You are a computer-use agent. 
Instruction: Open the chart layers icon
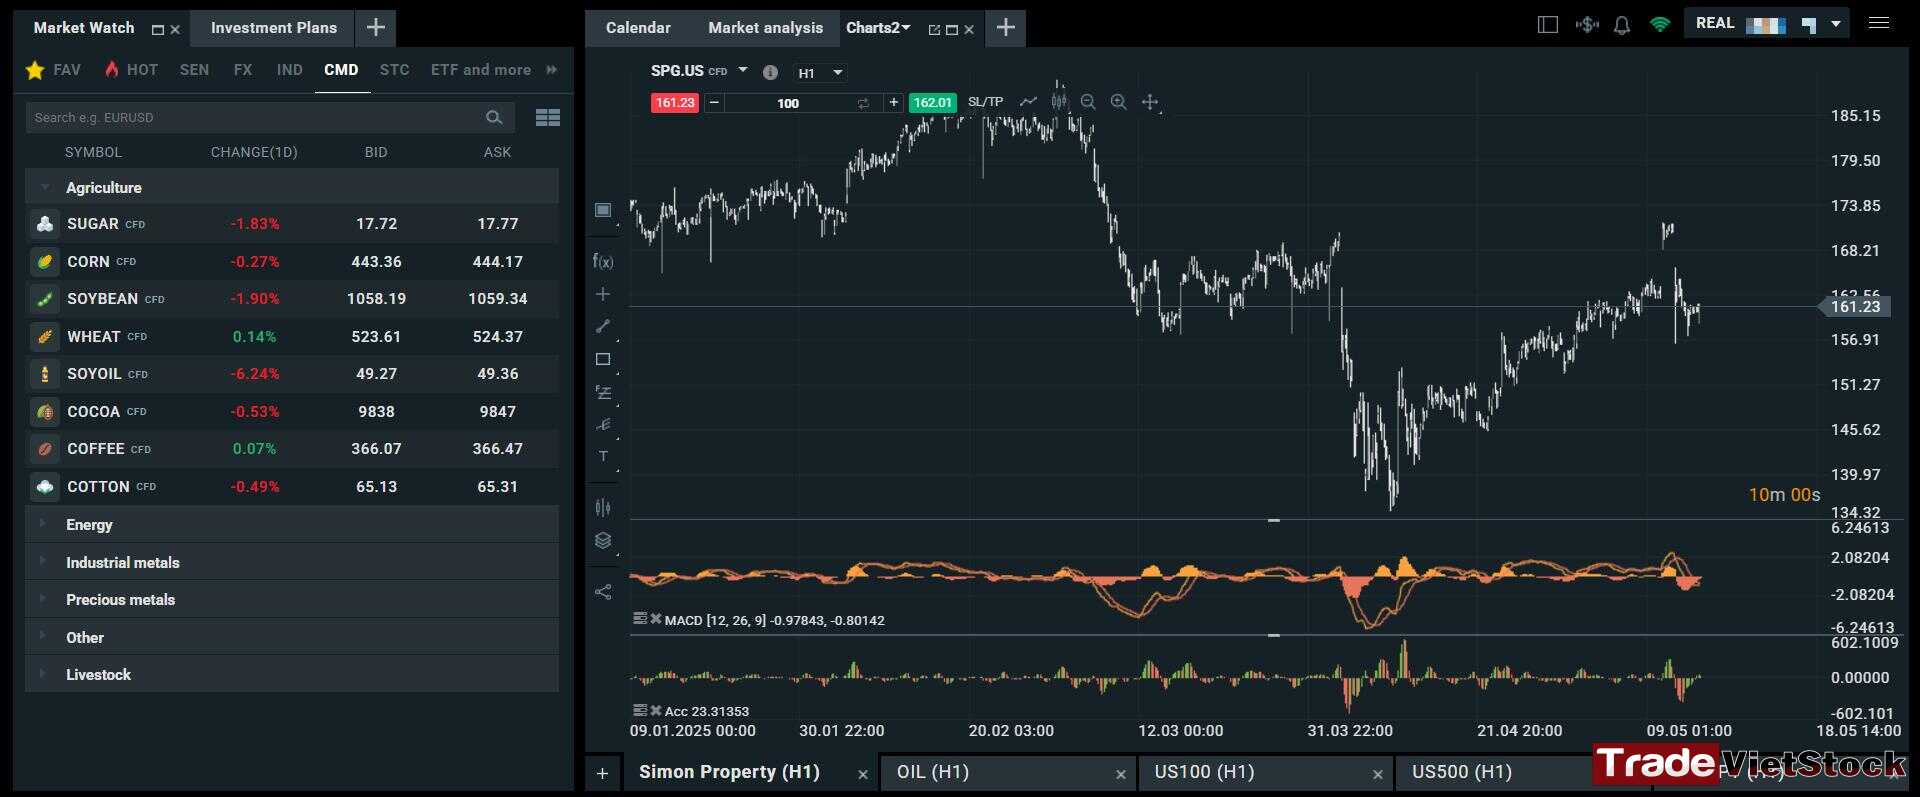click(603, 541)
